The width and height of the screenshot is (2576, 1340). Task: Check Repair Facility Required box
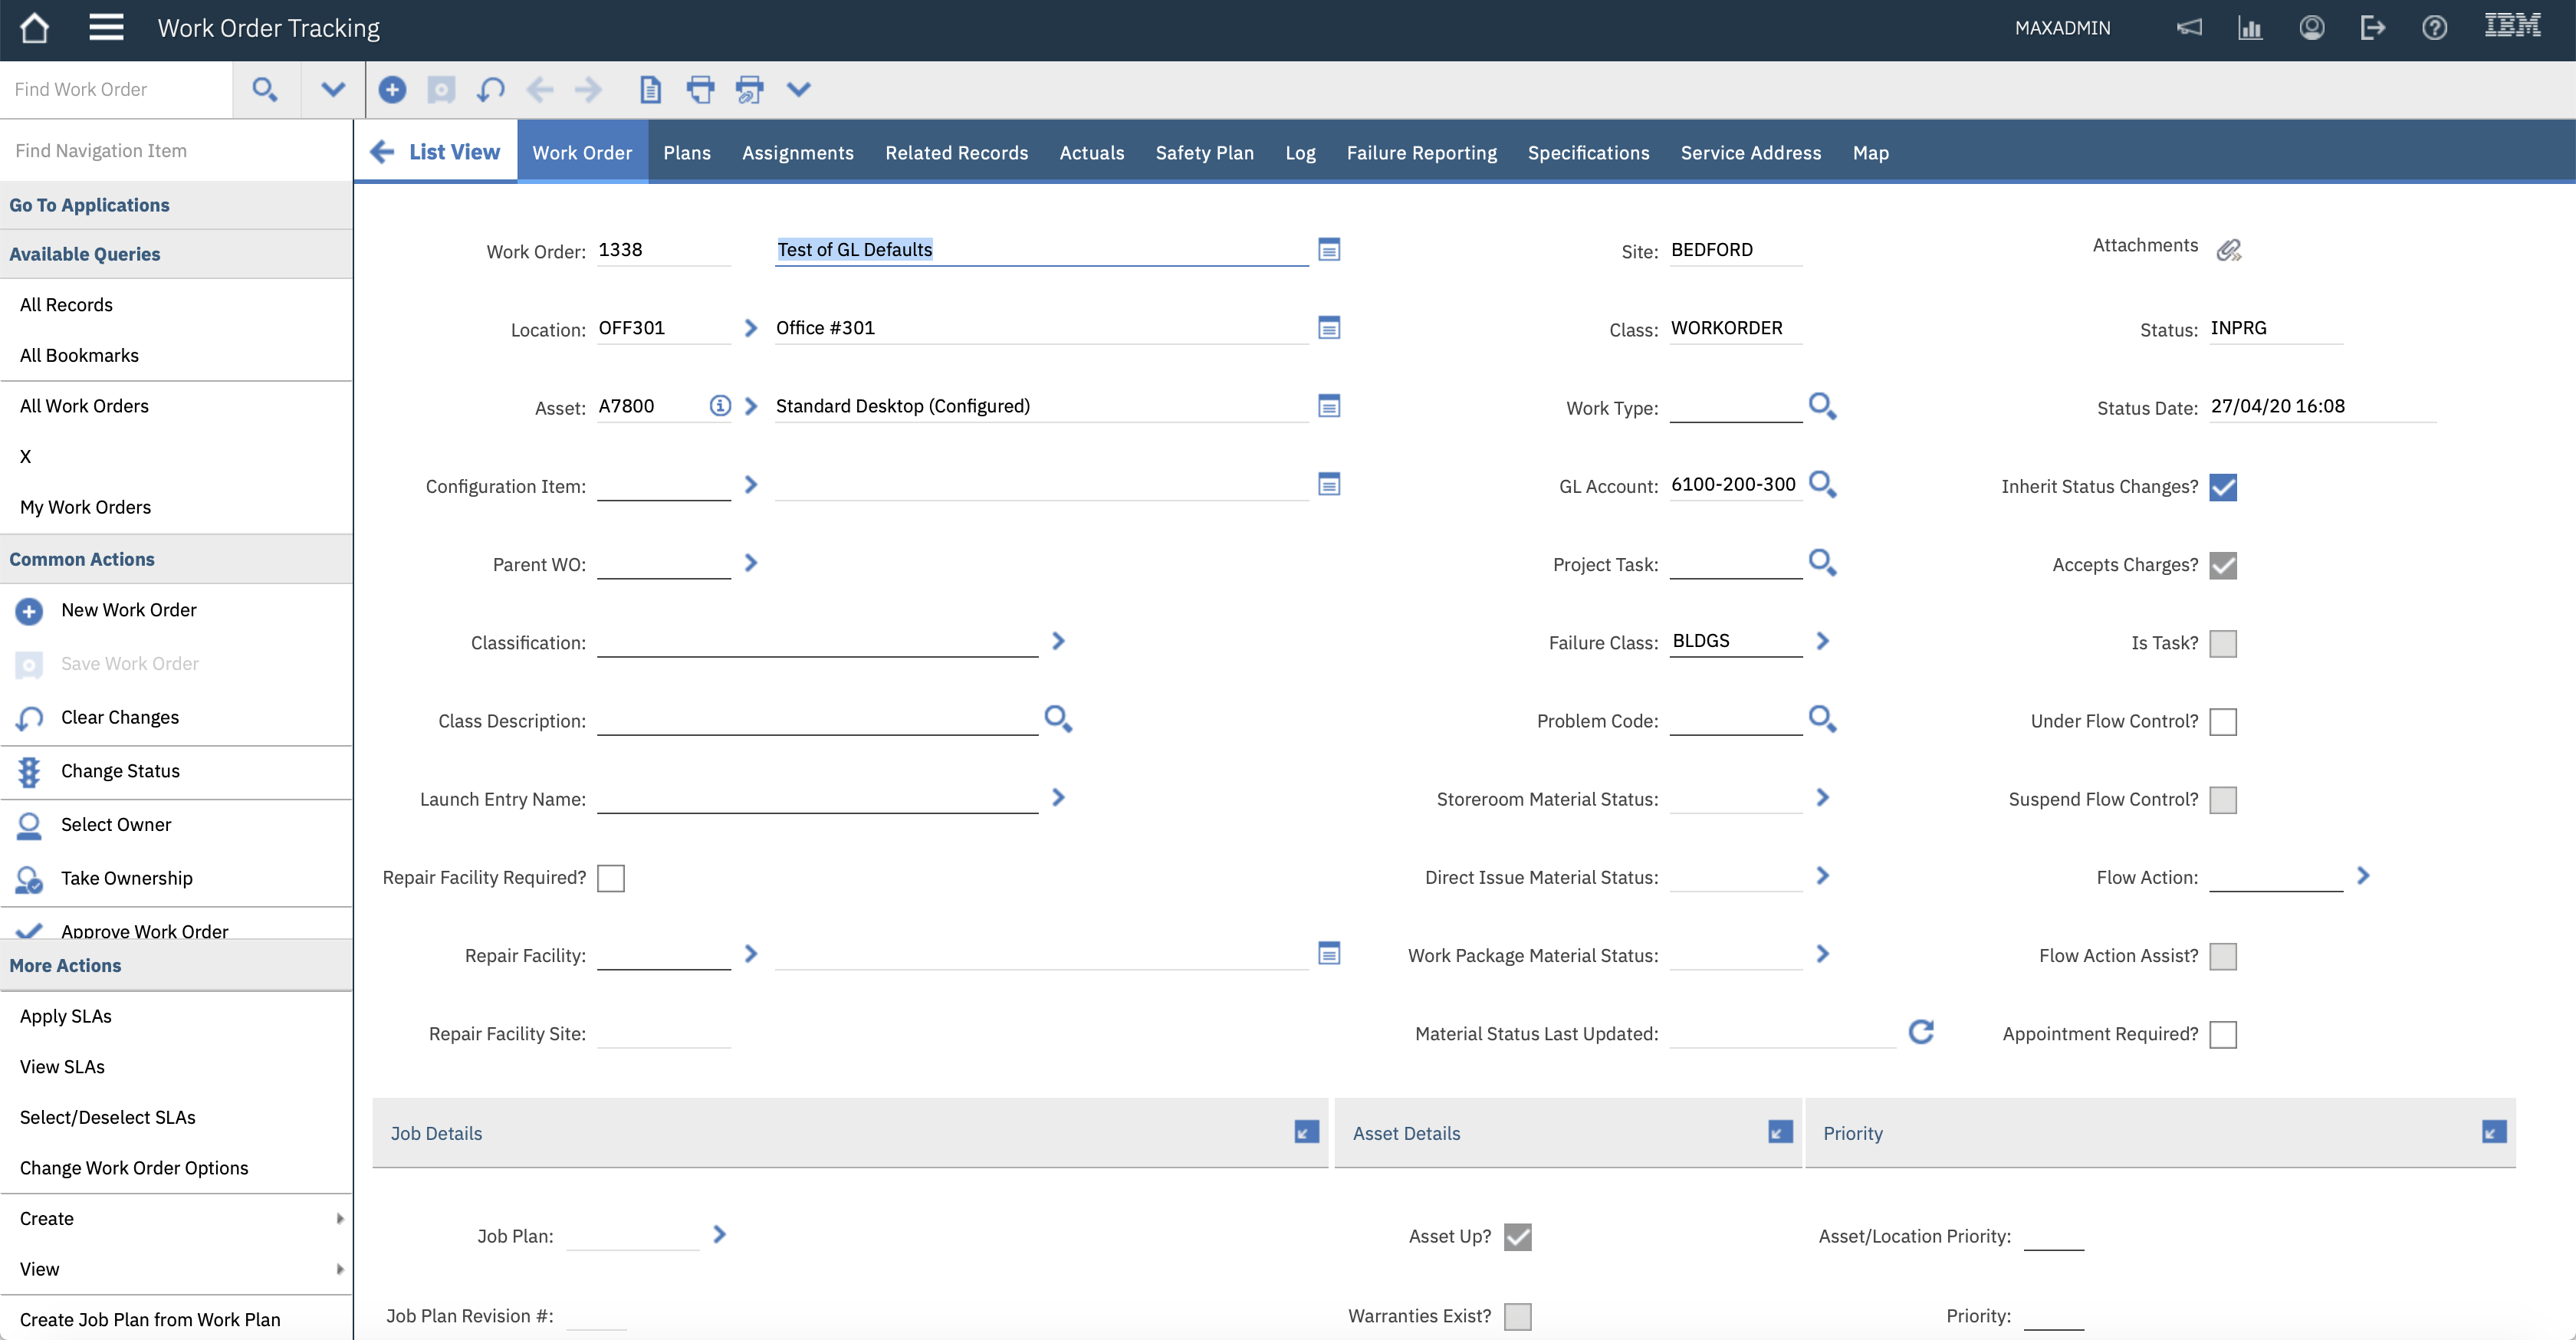(611, 878)
